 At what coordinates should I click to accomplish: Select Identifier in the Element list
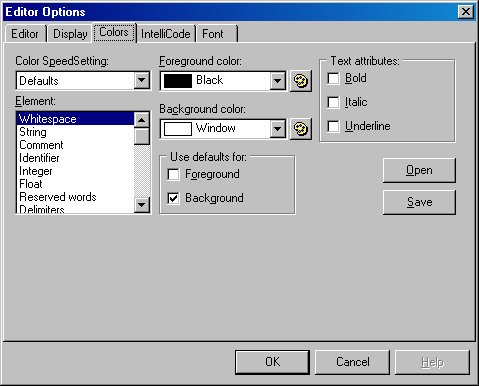pyautogui.click(x=75, y=158)
